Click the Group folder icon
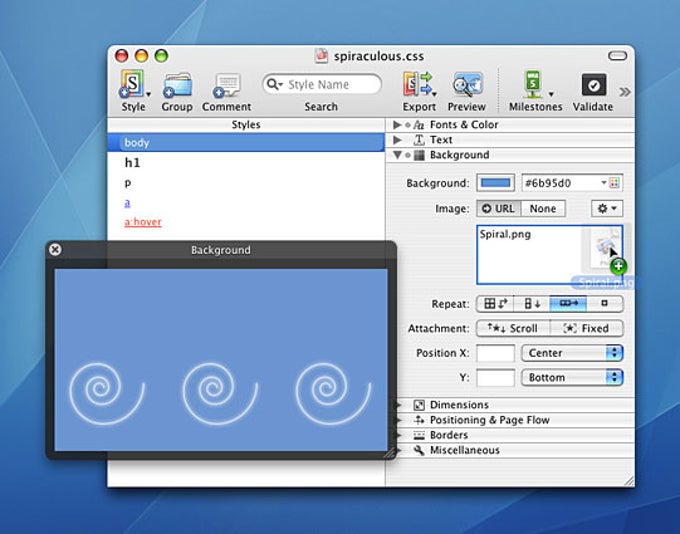 tap(176, 85)
